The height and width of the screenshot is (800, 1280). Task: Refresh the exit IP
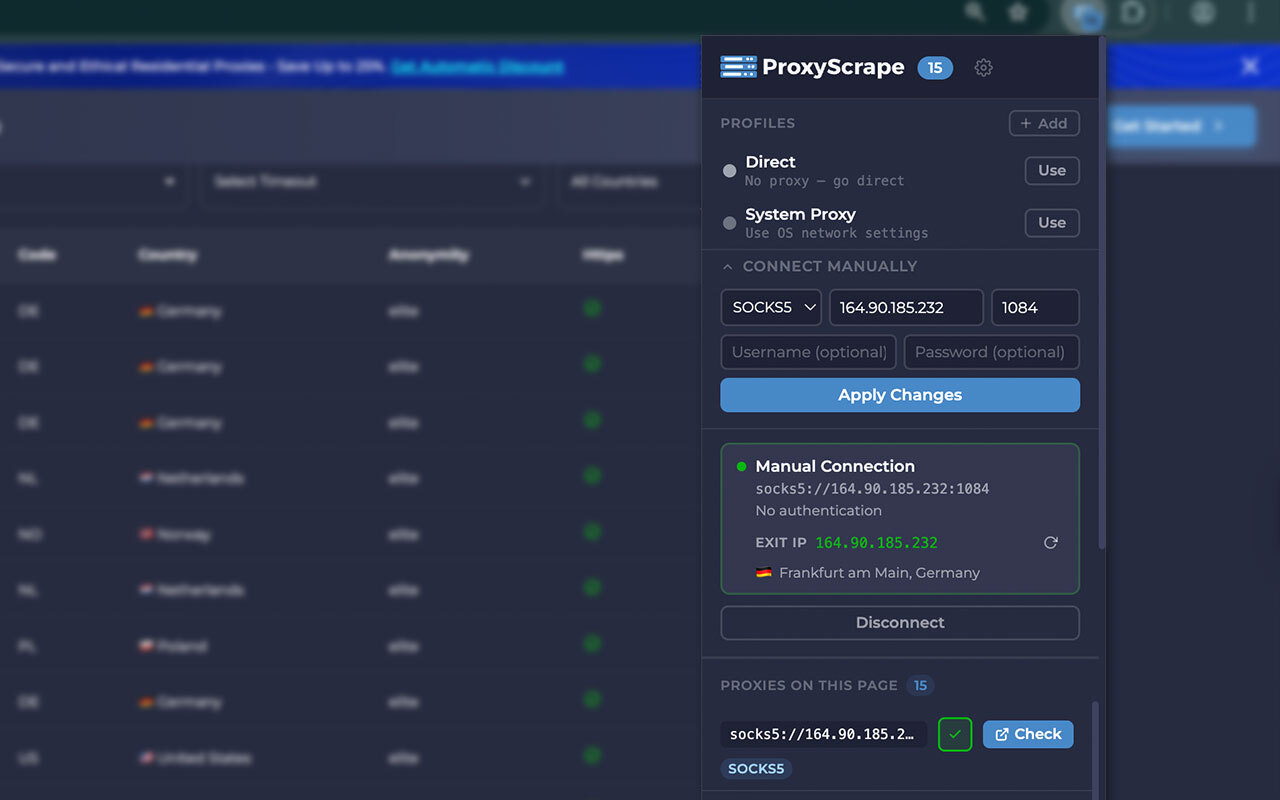[x=1050, y=543]
